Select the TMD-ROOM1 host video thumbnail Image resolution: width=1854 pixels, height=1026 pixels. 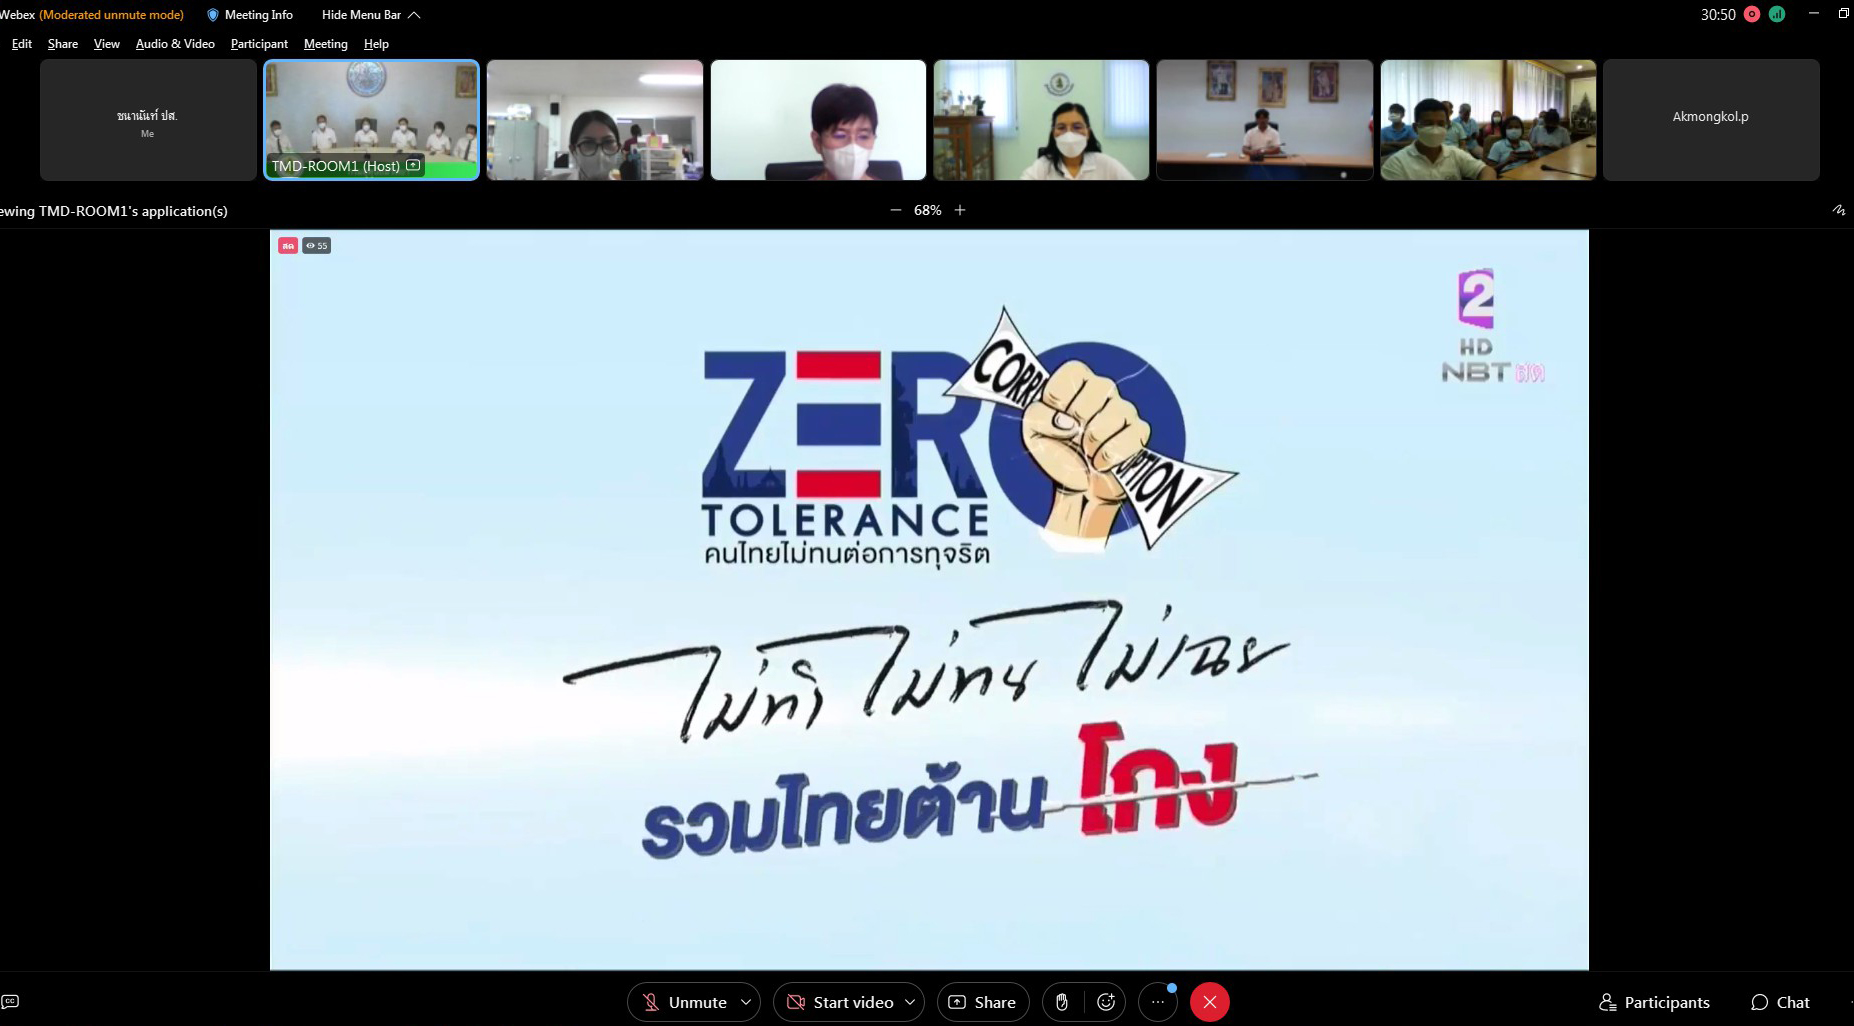point(371,120)
